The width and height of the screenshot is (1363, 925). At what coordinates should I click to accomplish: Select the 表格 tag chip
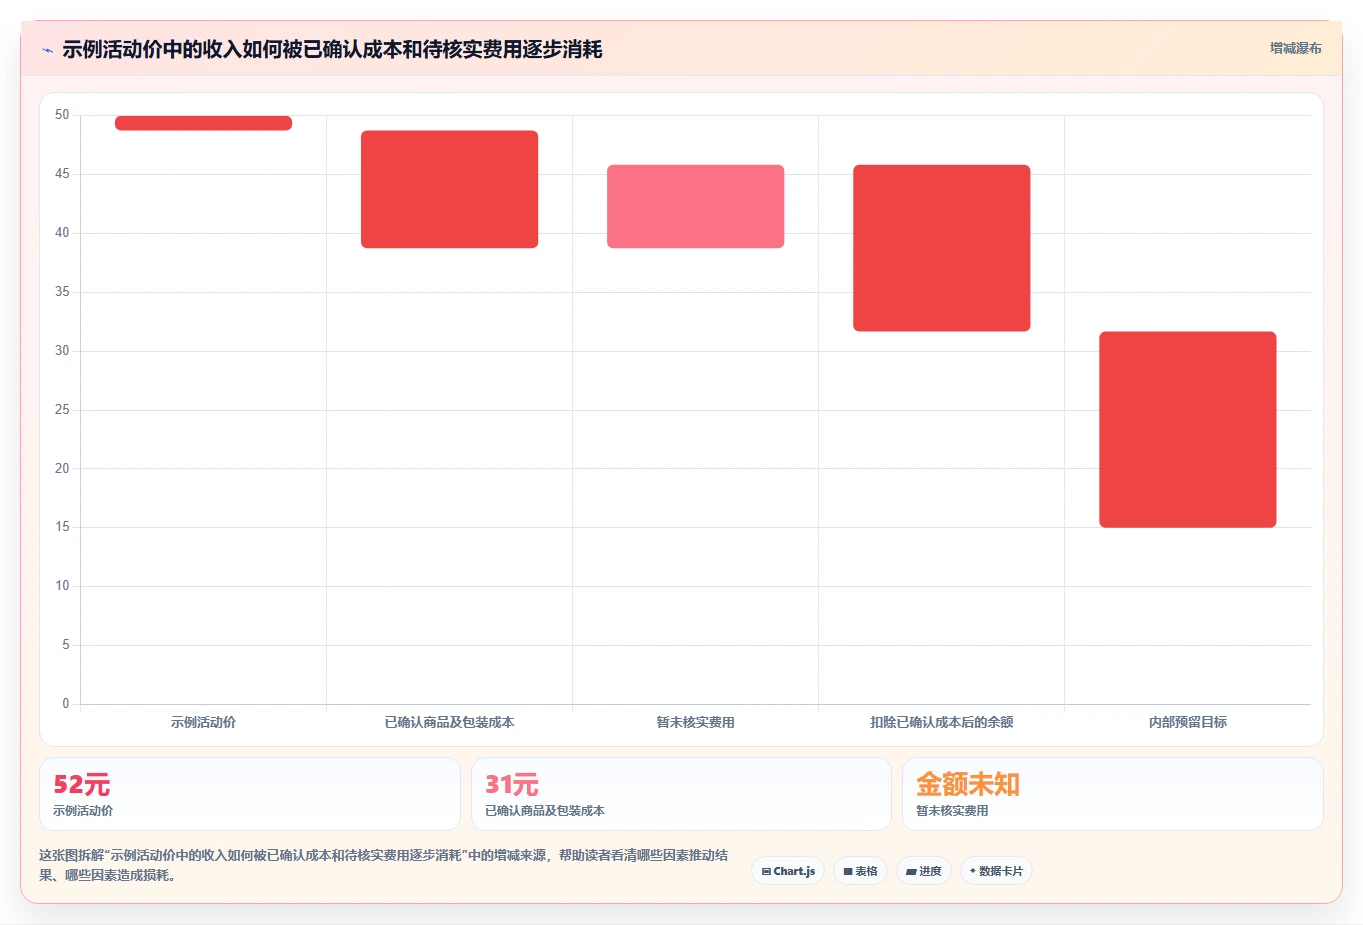coord(860,871)
